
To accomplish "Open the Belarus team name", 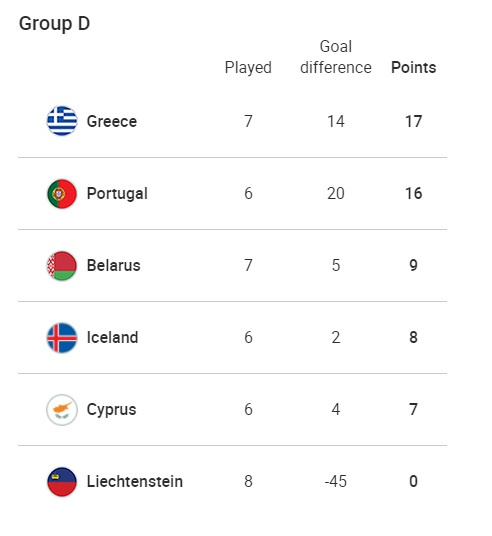I will pos(114,266).
